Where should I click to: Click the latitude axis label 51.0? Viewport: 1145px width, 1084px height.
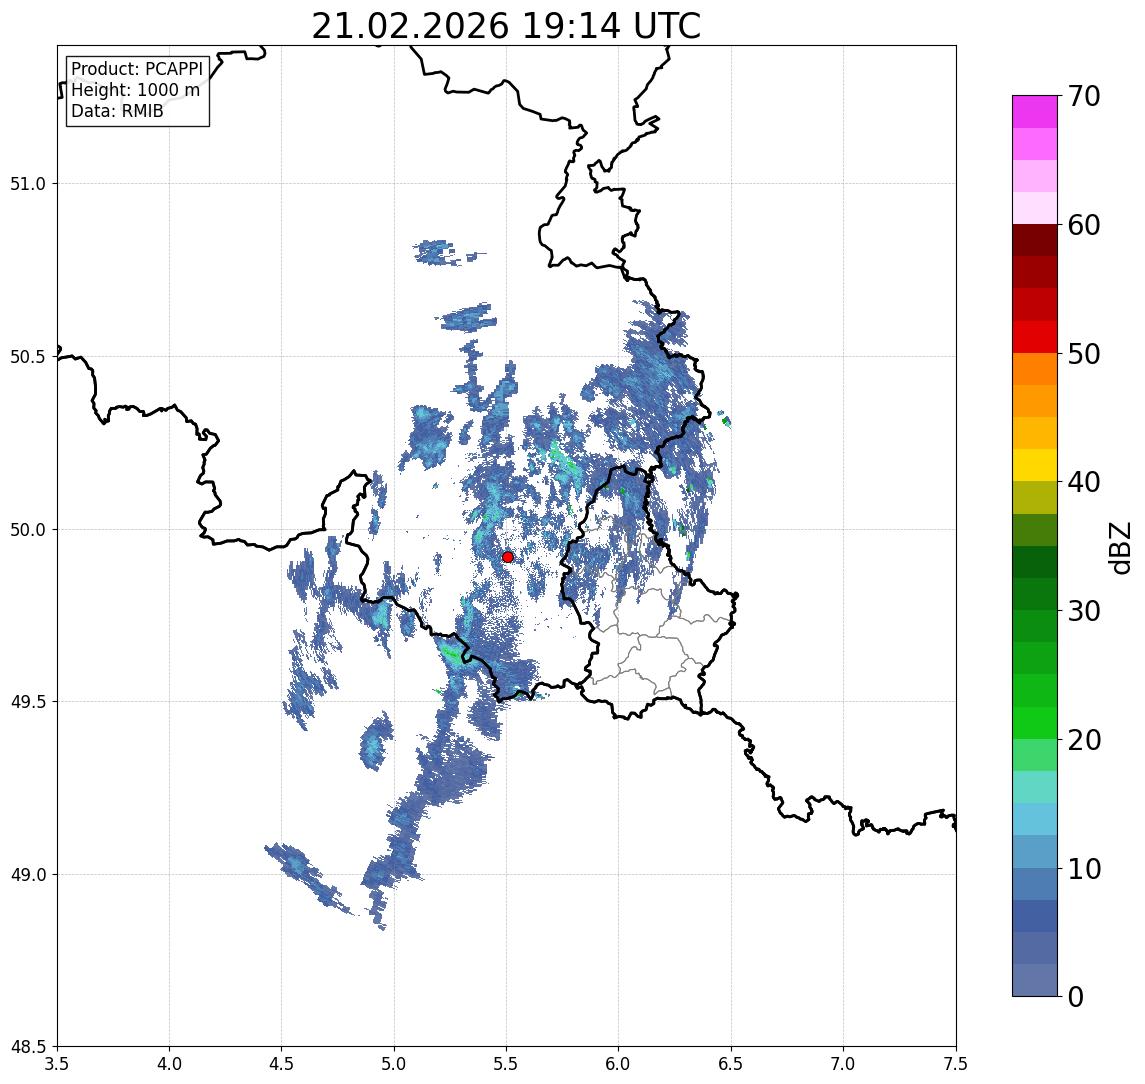tap(27, 184)
